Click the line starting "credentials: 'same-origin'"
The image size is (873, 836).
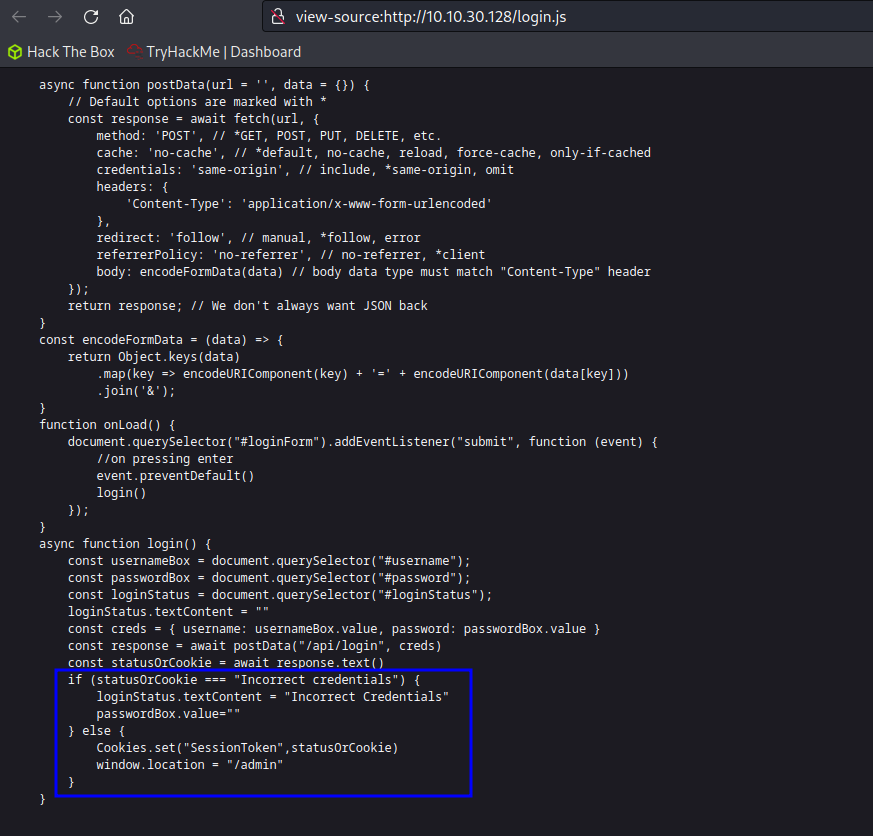(x=305, y=170)
